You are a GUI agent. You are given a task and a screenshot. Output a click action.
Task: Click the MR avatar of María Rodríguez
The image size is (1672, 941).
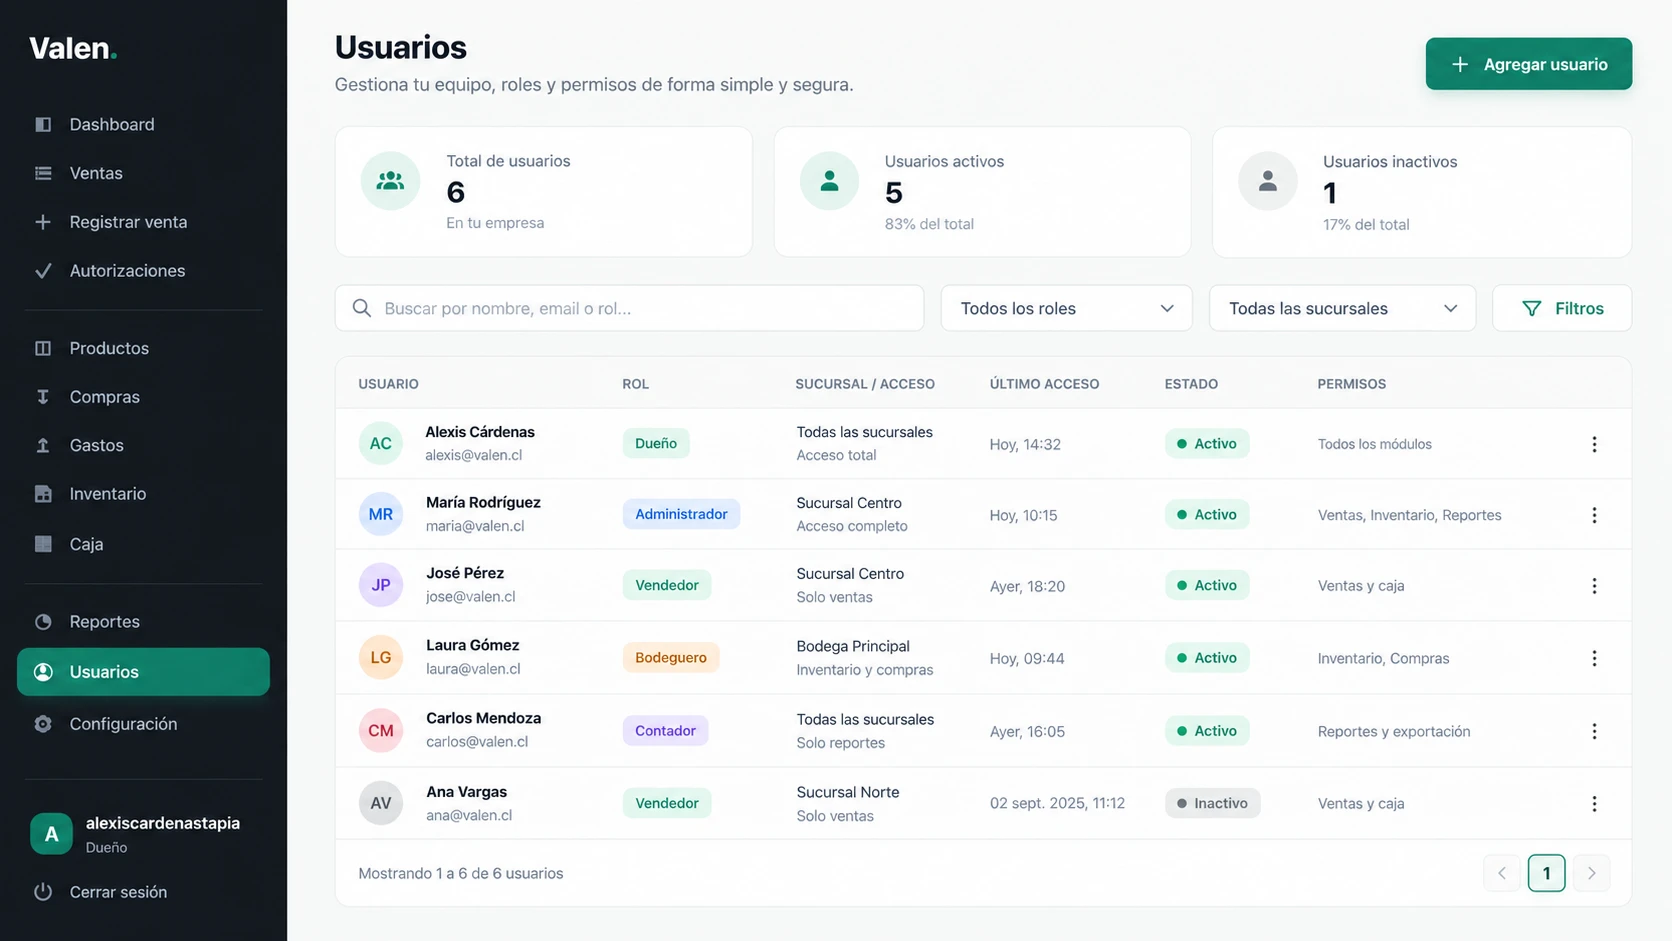[x=381, y=514]
